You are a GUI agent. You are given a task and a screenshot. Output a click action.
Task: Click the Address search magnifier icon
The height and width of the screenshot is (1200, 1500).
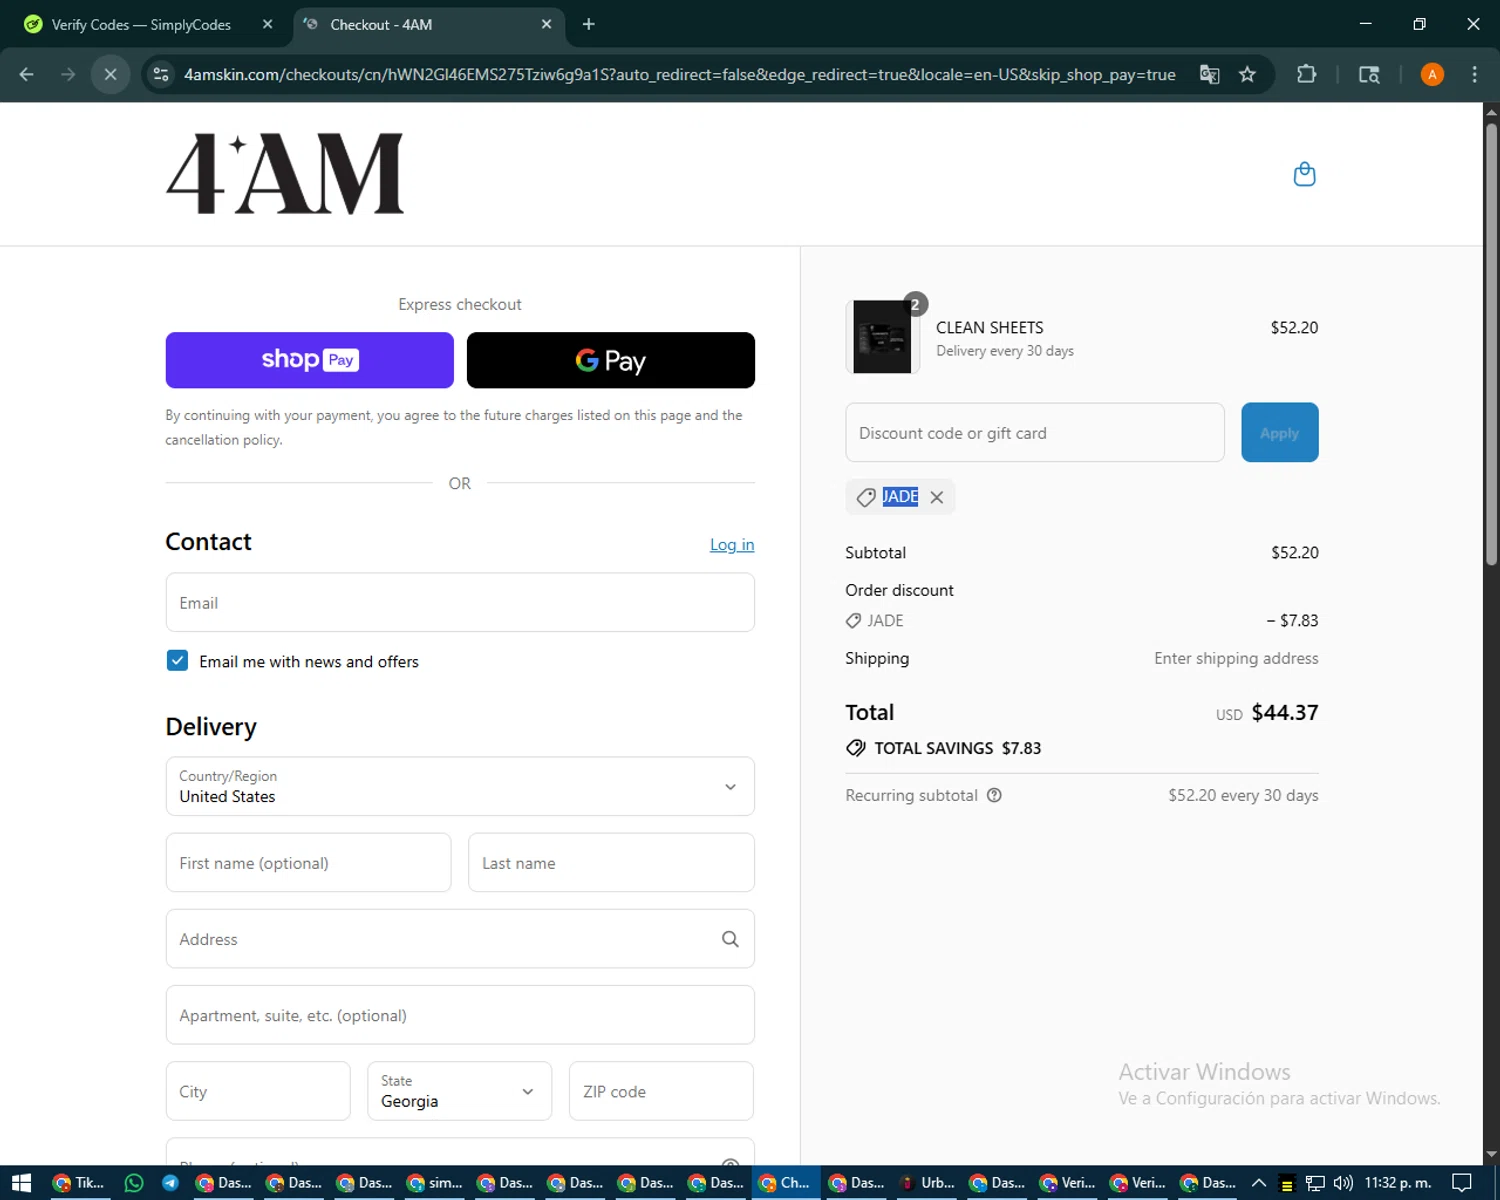point(730,939)
